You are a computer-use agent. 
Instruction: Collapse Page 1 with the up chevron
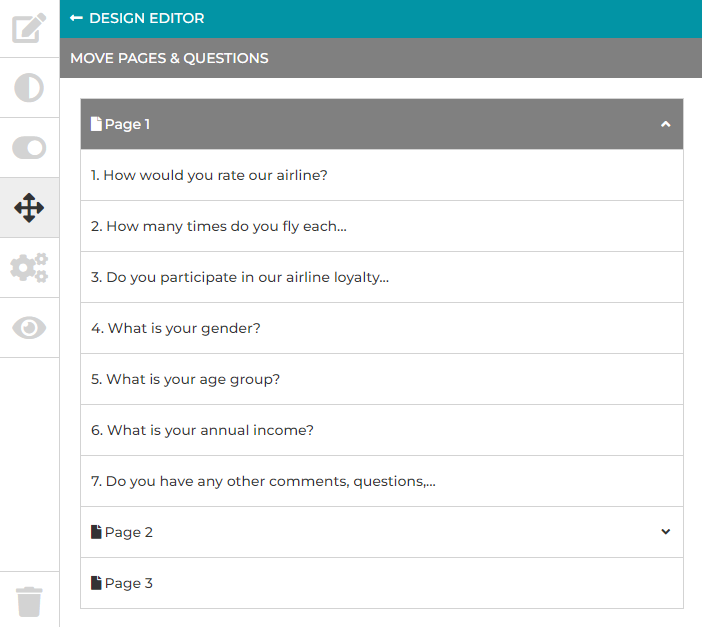click(666, 124)
